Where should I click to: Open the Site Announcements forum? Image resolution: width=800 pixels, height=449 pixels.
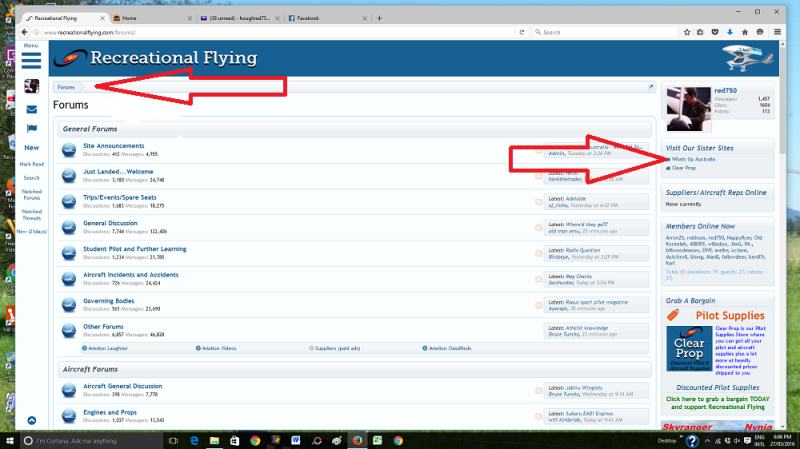click(113, 146)
